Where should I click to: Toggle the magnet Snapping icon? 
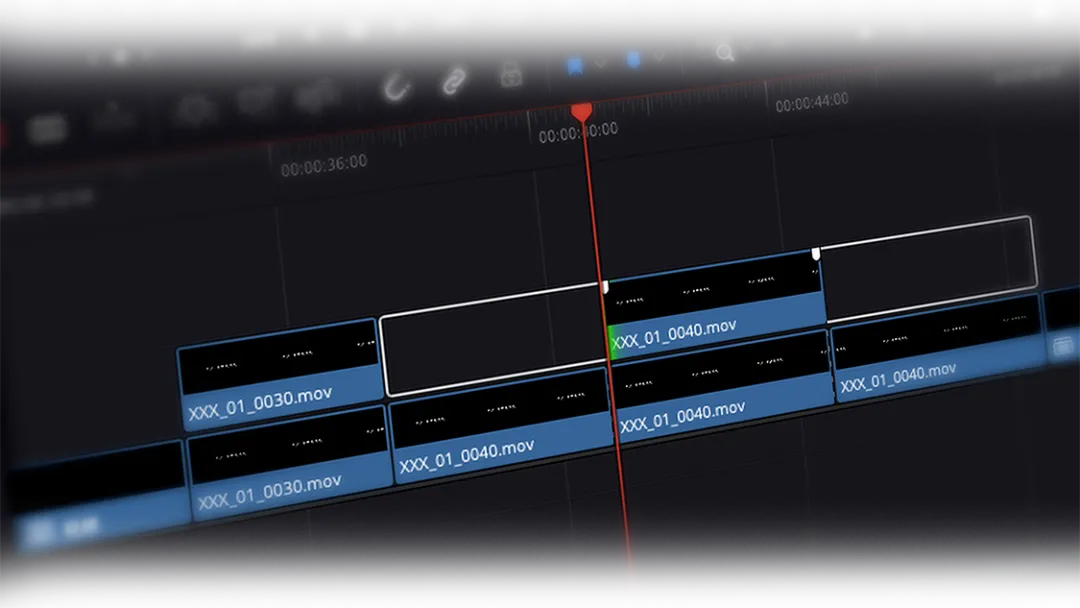pos(395,87)
